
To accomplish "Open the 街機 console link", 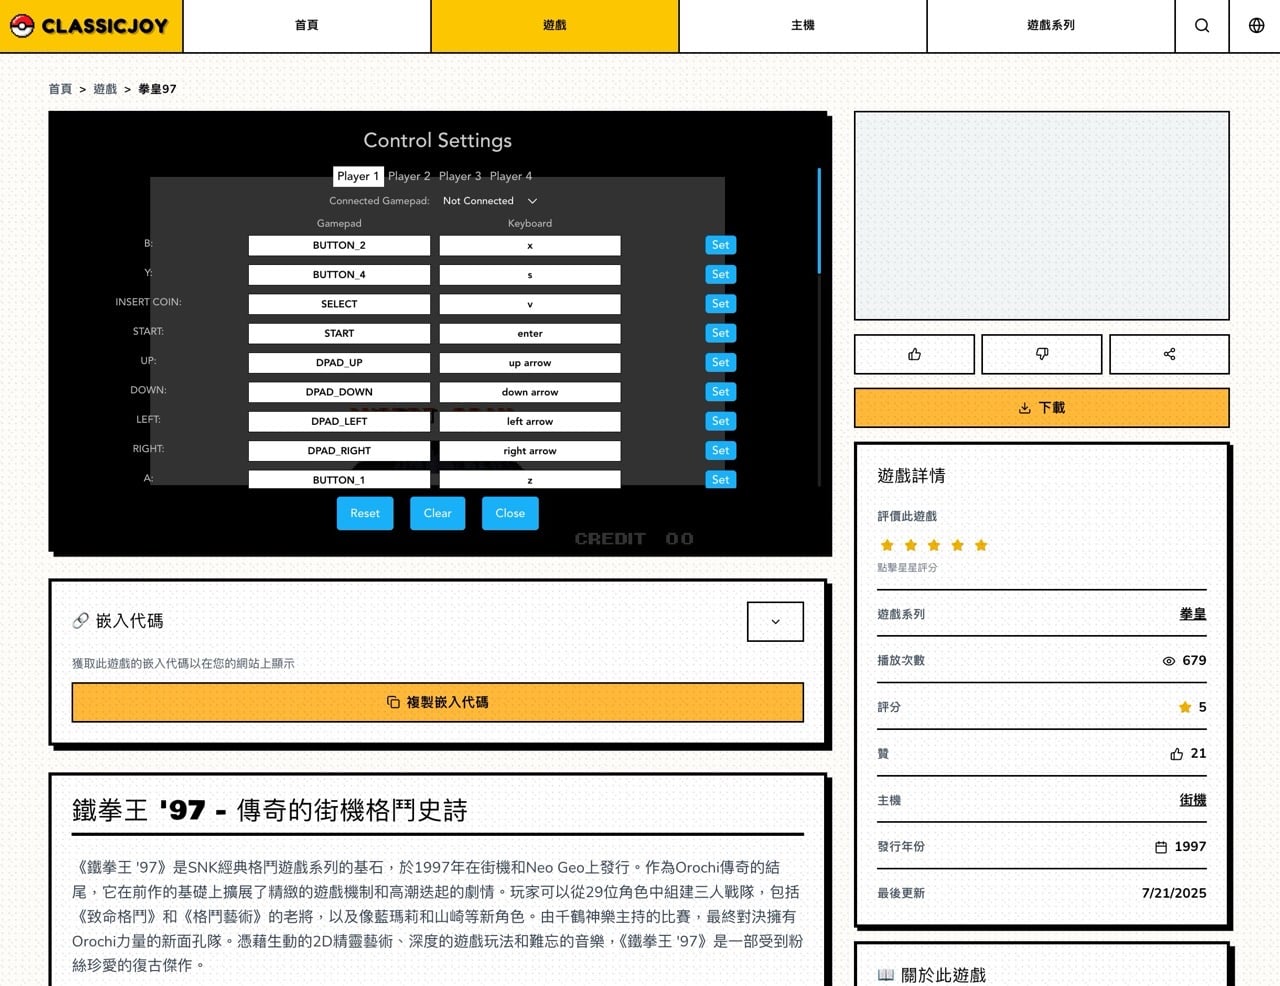I will pos(1193,800).
